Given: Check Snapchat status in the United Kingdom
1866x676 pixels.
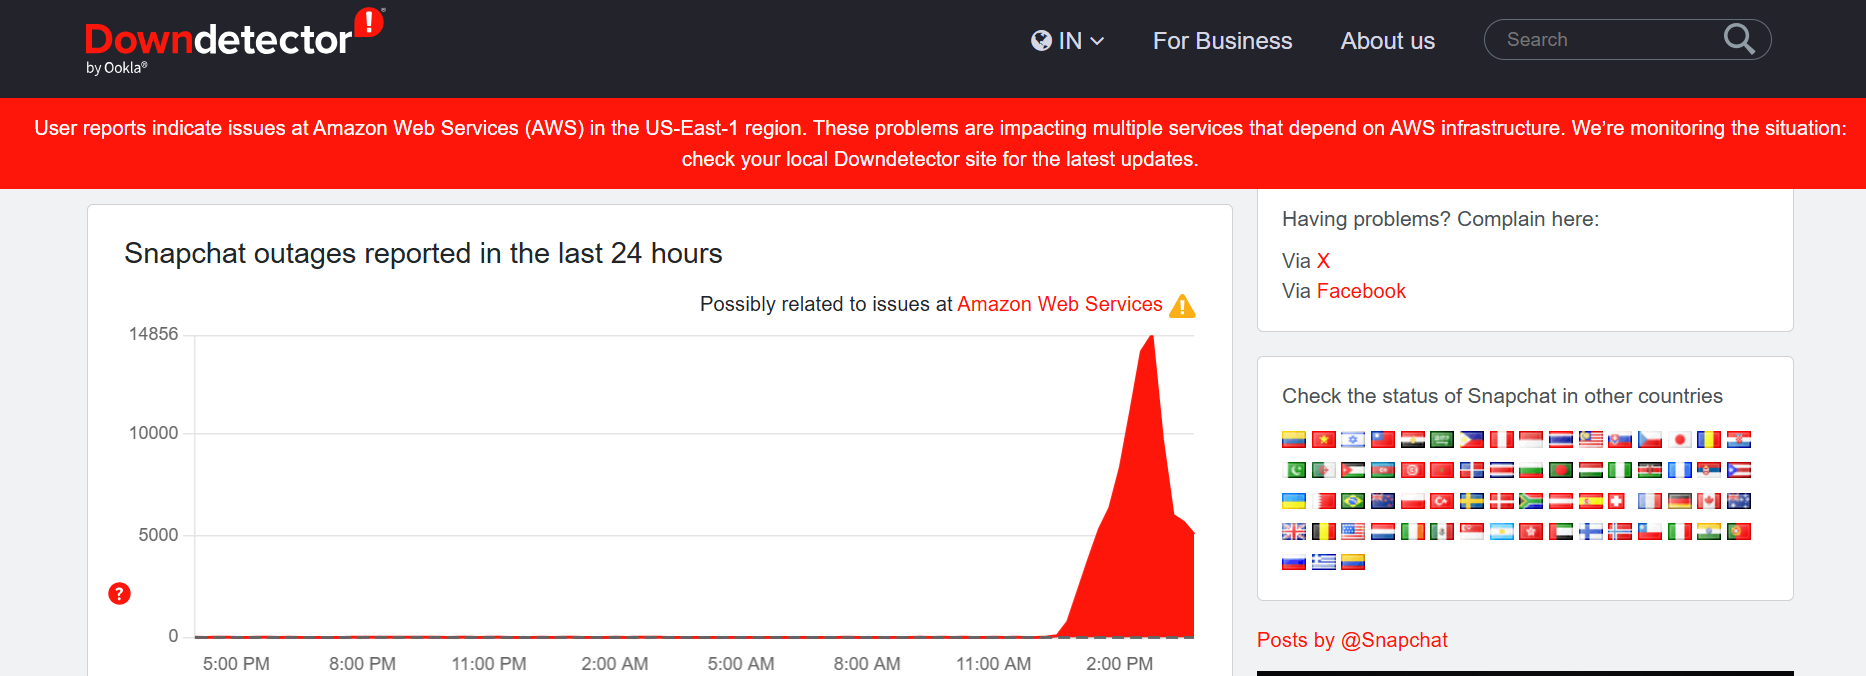Looking at the screenshot, I should [1294, 531].
